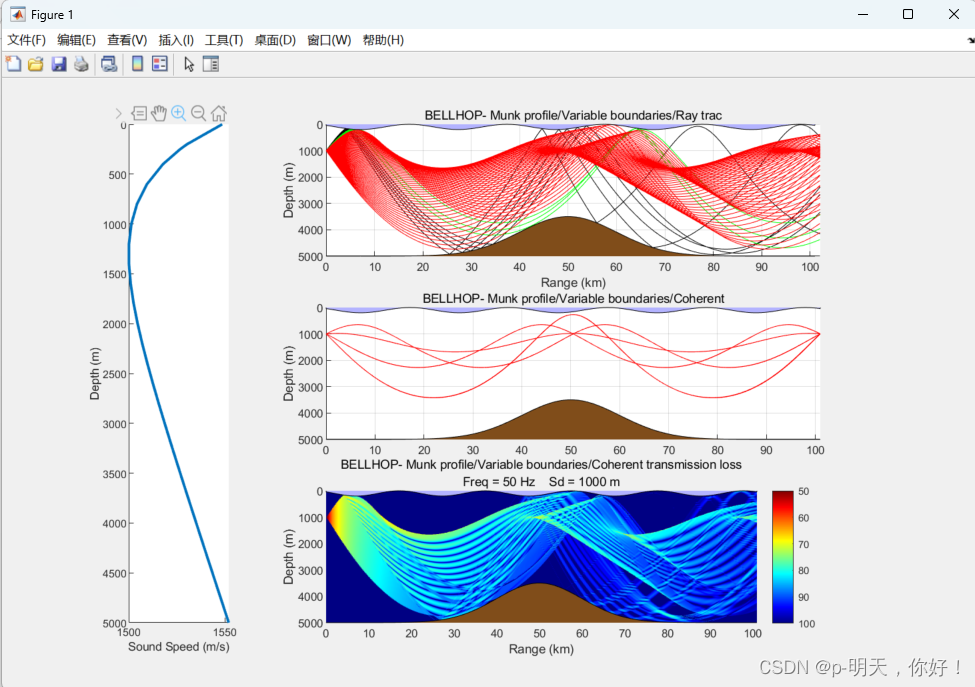Expand axes toolbar with the chevron
The height and width of the screenshot is (687, 975).
pyautogui.click(x=119, y=113)
